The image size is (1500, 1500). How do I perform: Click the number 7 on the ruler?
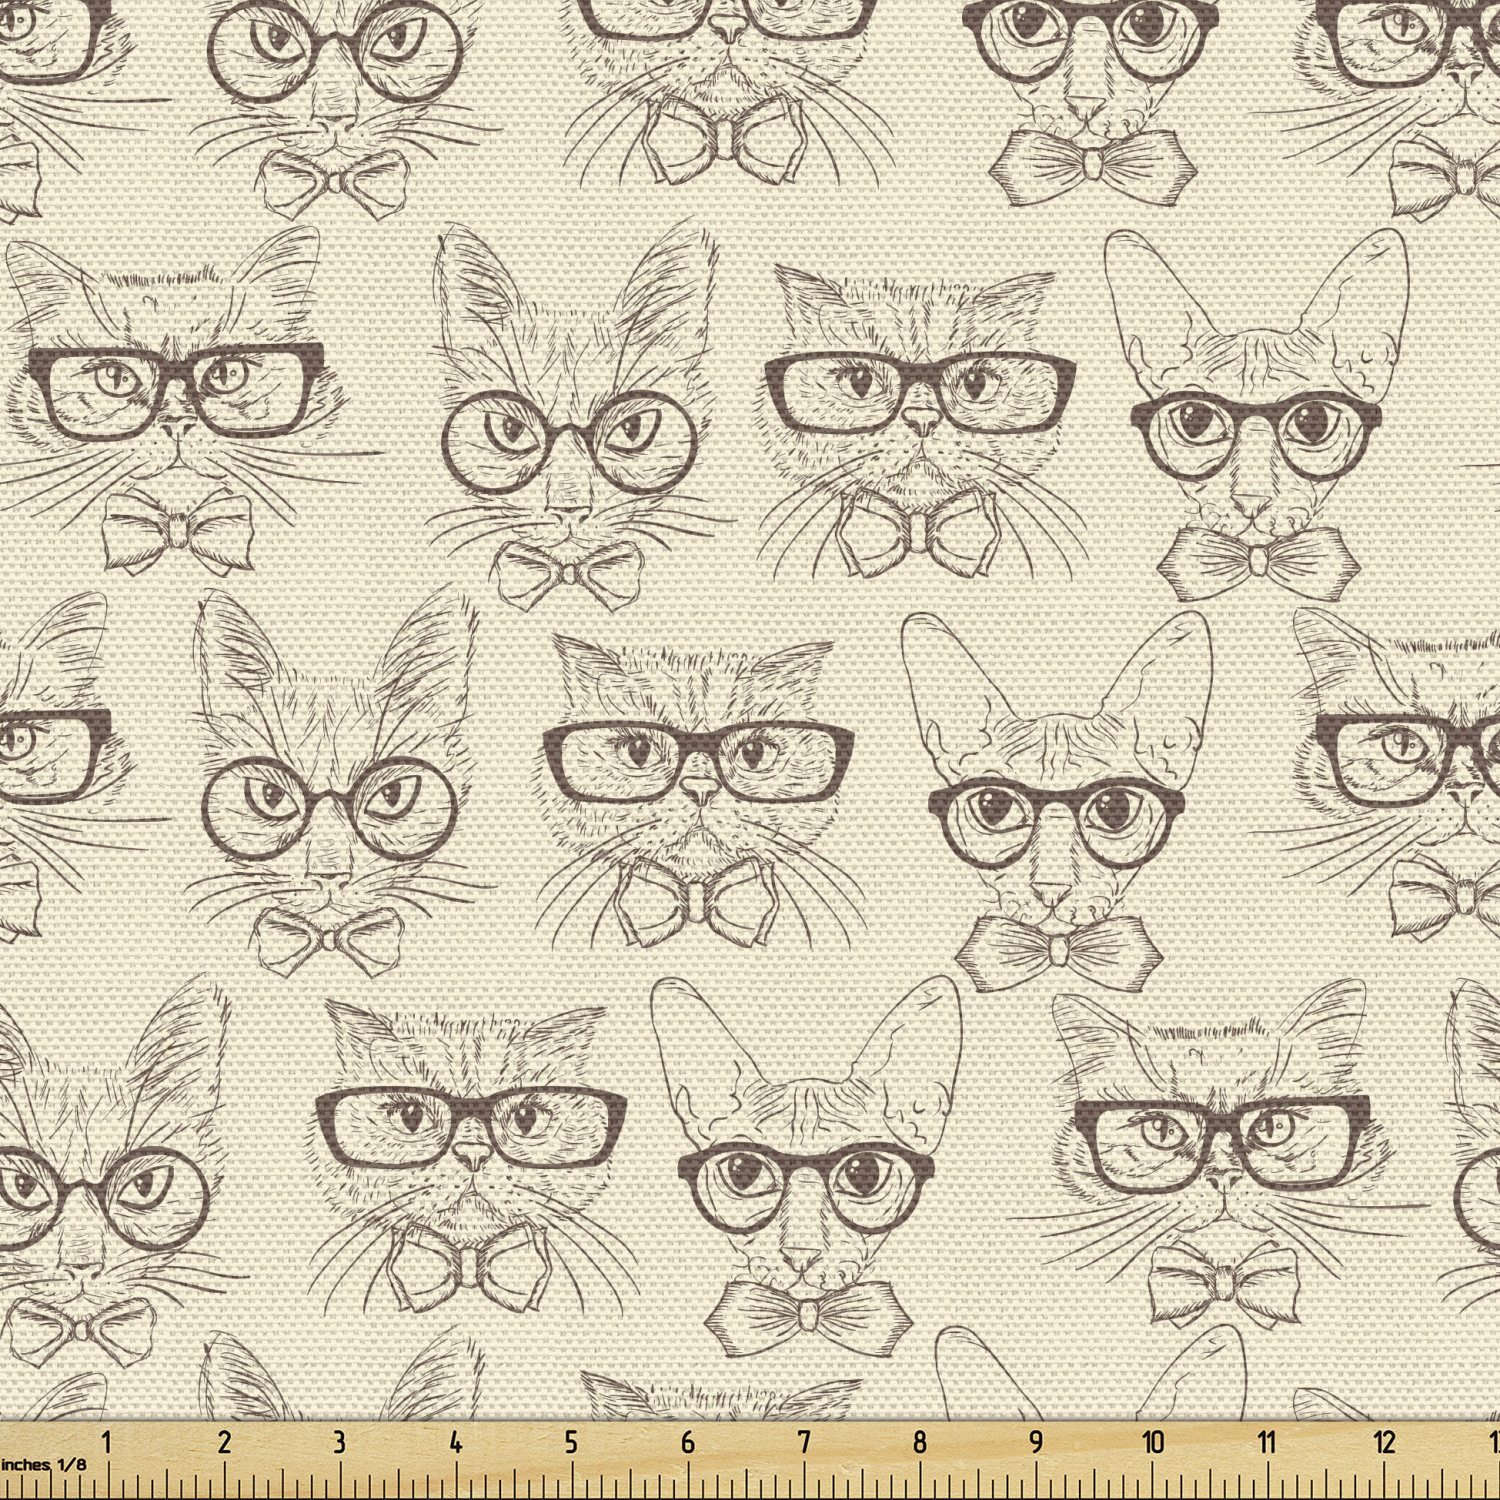804,1442
